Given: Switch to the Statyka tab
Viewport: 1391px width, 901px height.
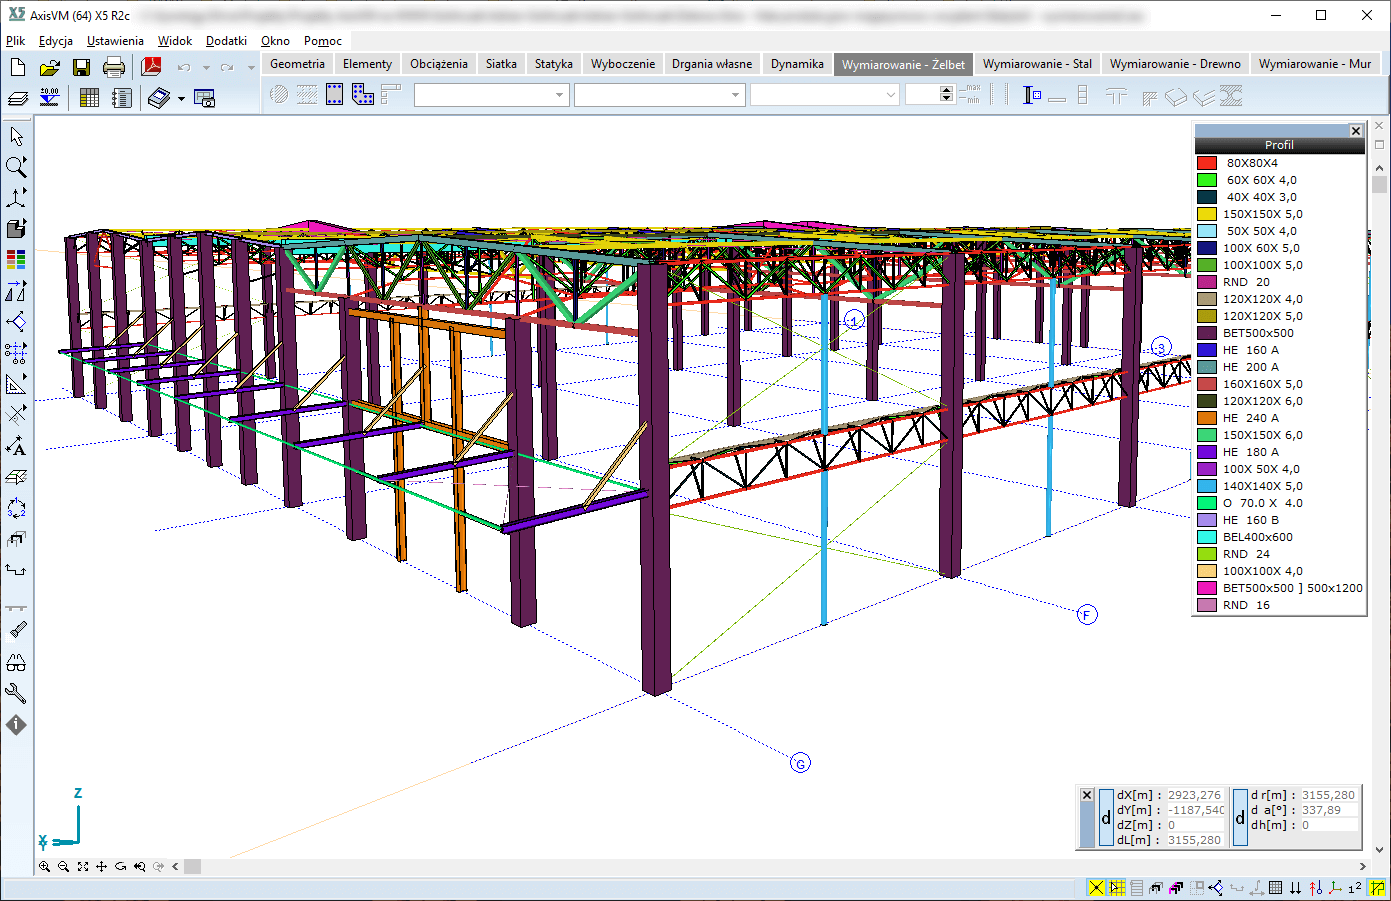Looking at the screenshot, I should (553, 64).
